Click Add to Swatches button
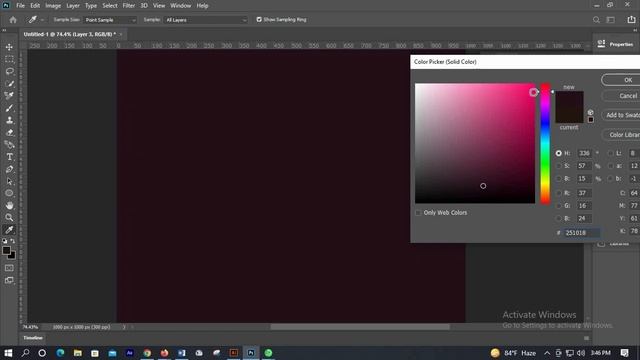Screen dimensions: 640x360 [x=621, y=115]
